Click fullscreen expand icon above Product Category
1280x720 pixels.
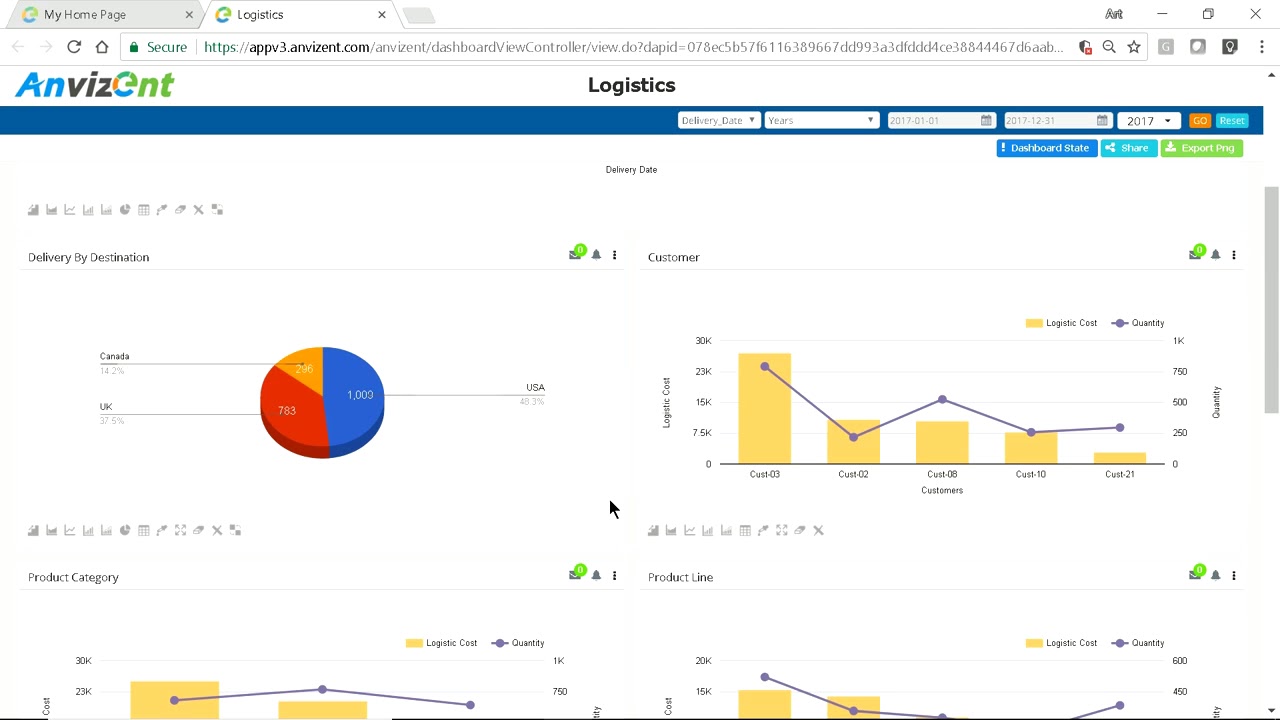pyautogui.click(x=180, y=530)
